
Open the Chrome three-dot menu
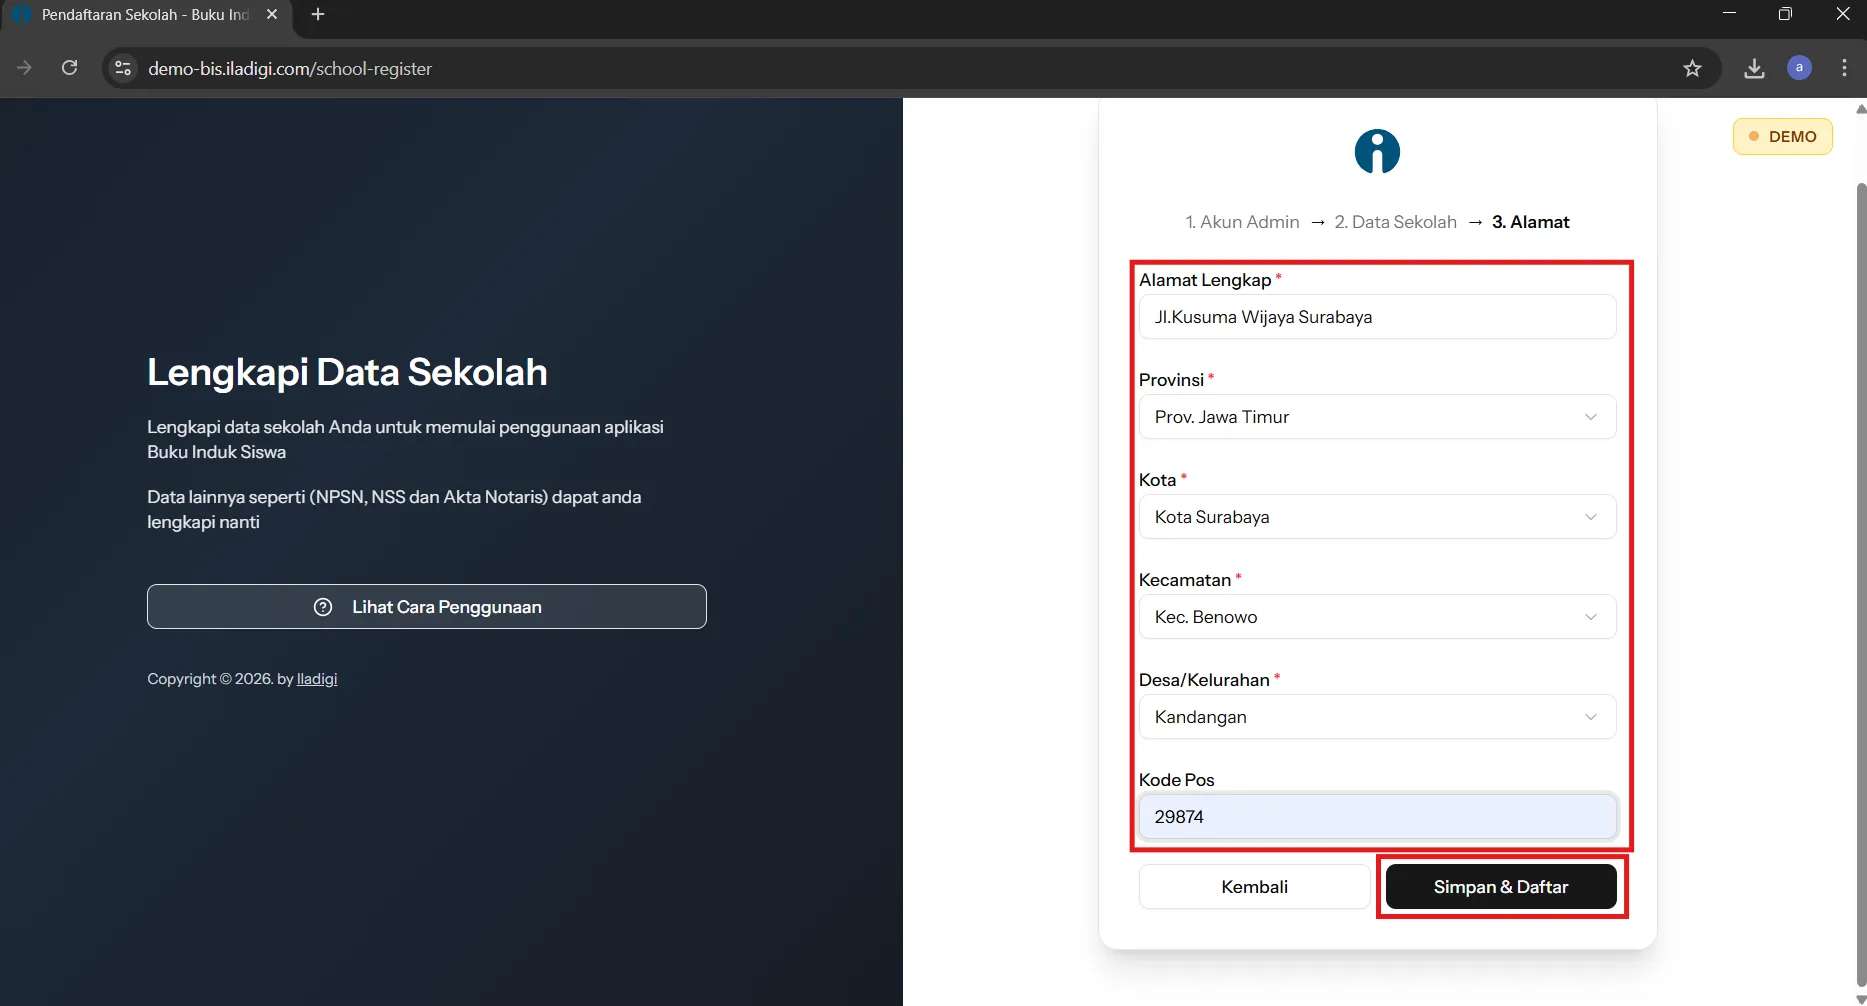(x=1844, y=68)
